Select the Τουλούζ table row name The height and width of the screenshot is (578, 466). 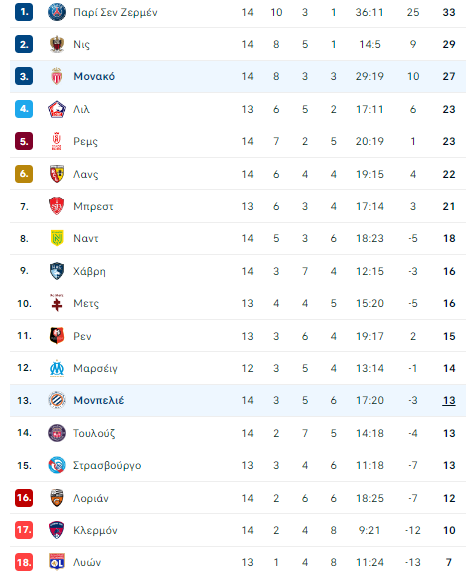[x=94, y=433]
